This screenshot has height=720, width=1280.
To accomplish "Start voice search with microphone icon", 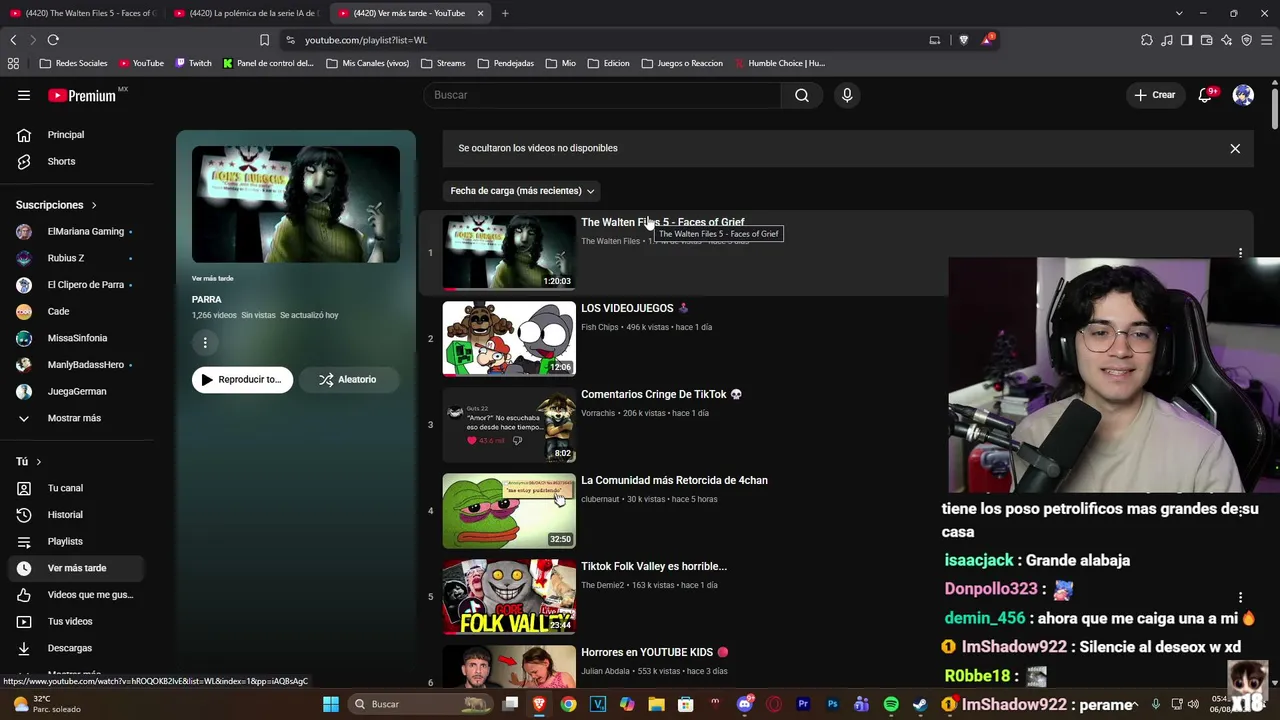I will click(x=847, y=95).
